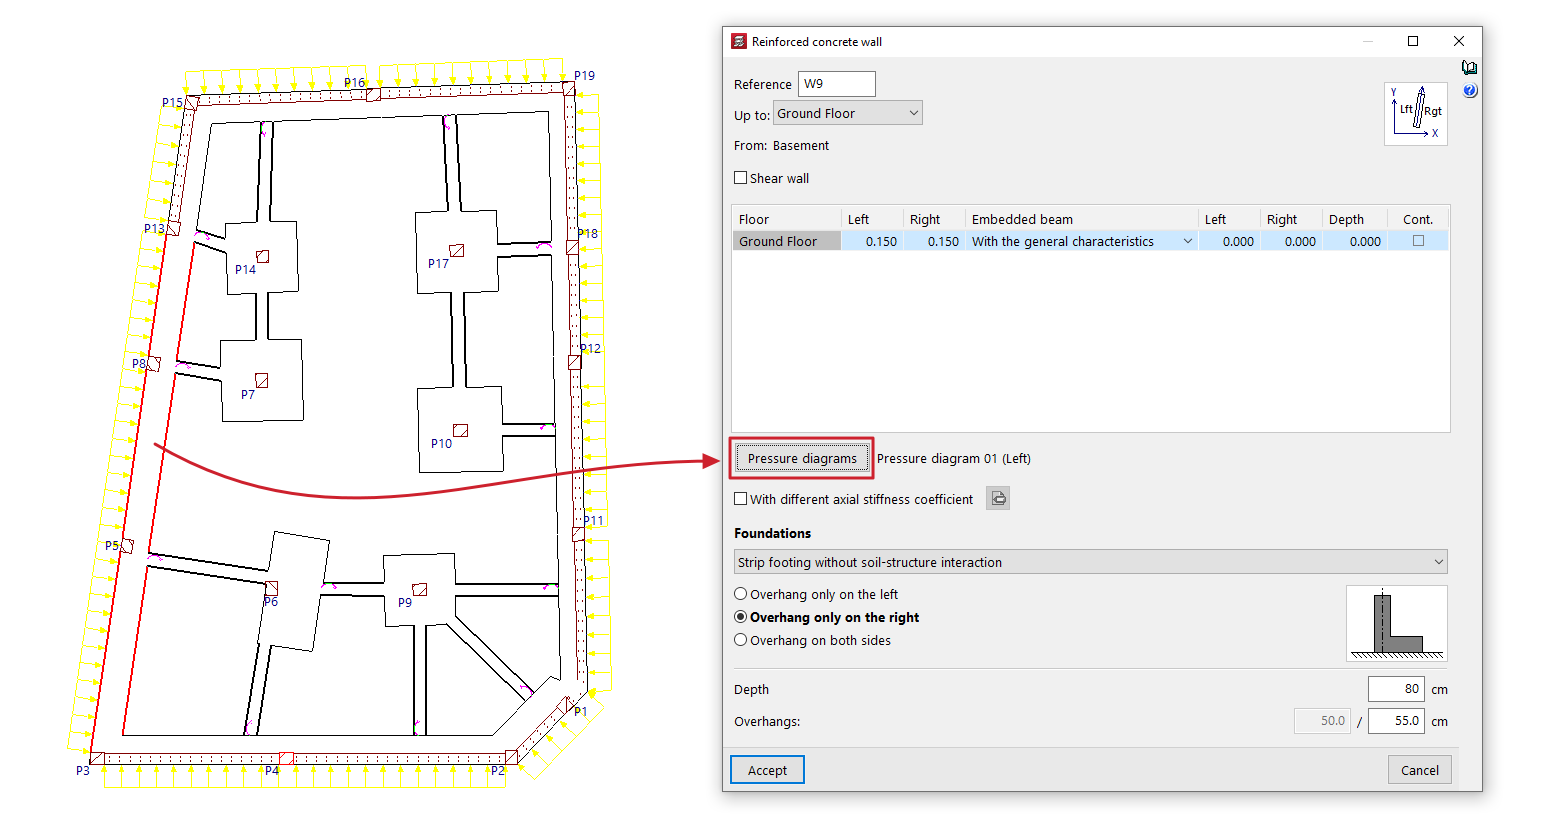The image size is (1558, 828).
Task: Close the Reinforced concrete wall dialog
Action: pos(1459,41)
